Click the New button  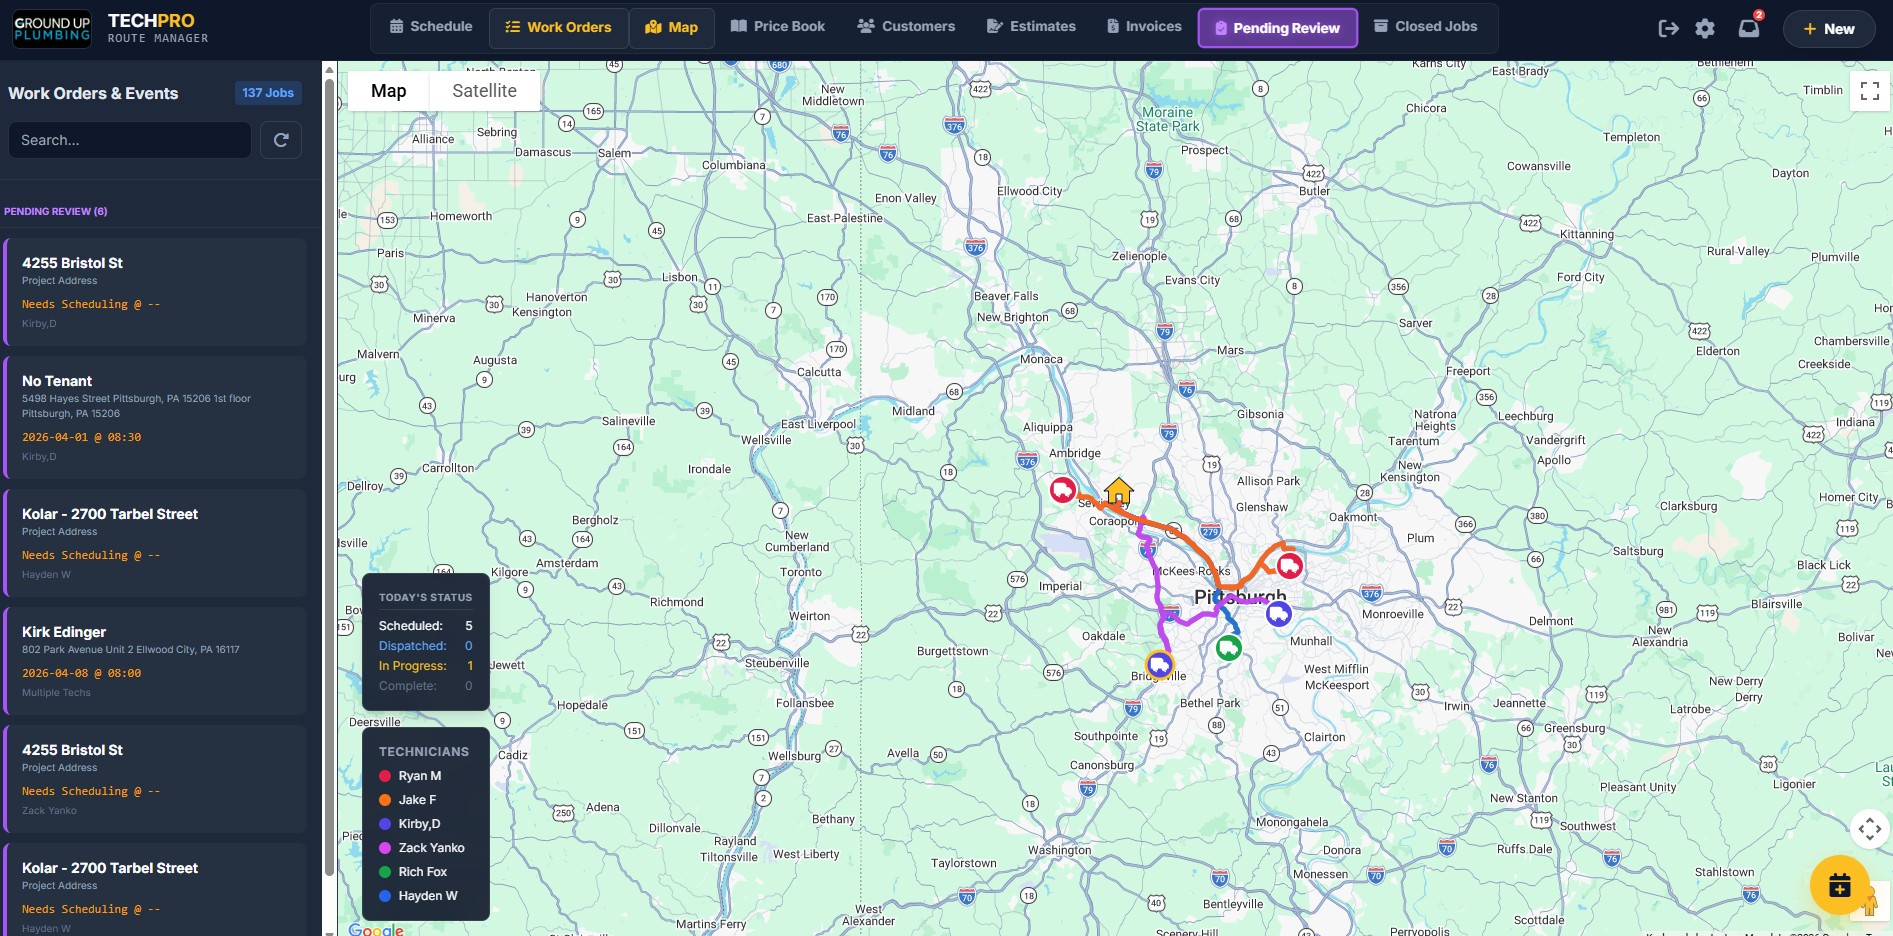[x=1829, y=29]
